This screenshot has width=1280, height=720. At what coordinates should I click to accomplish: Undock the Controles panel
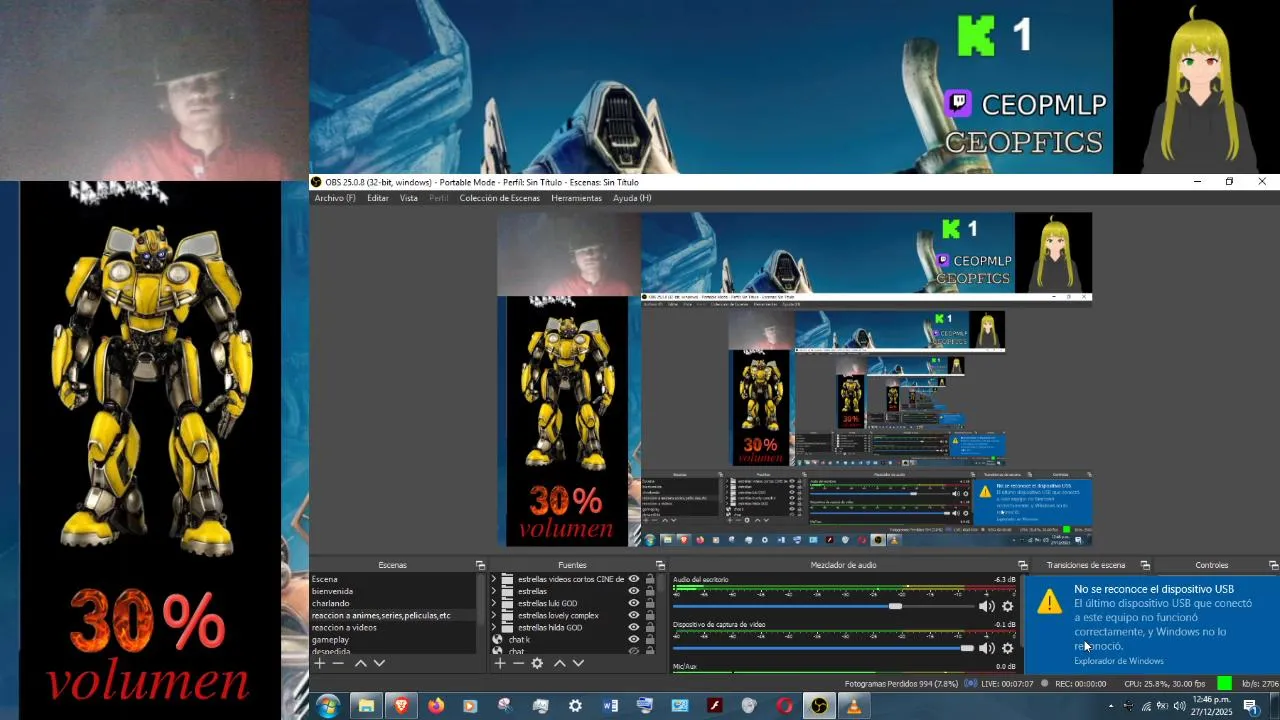[x=1273, y=565]
